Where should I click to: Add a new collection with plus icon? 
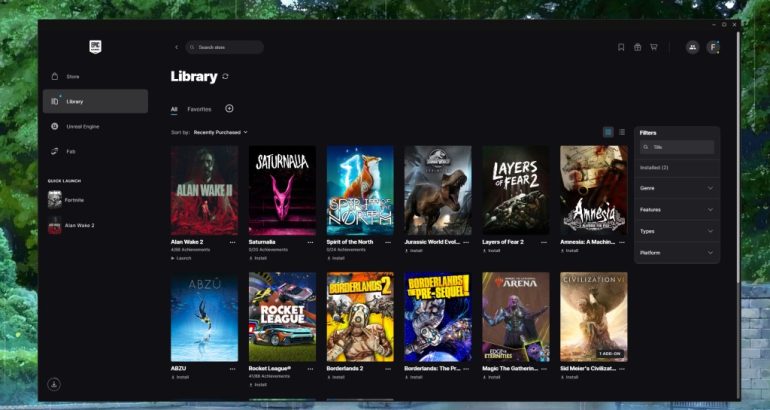(229, 109)
